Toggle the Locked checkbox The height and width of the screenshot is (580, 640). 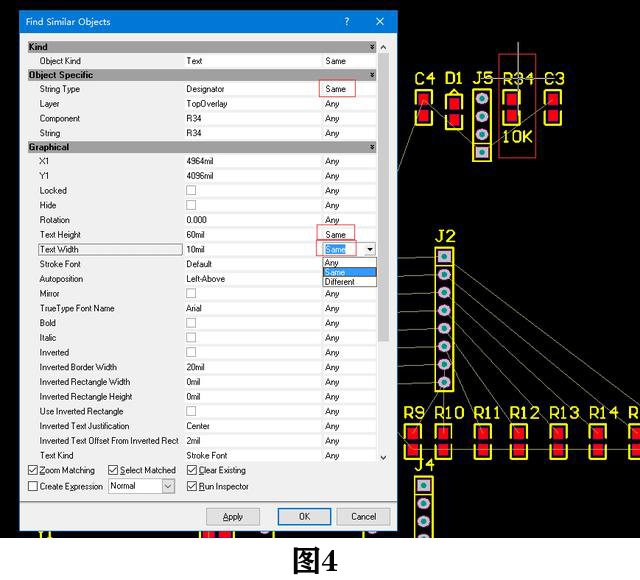click(x=191, y=191)
